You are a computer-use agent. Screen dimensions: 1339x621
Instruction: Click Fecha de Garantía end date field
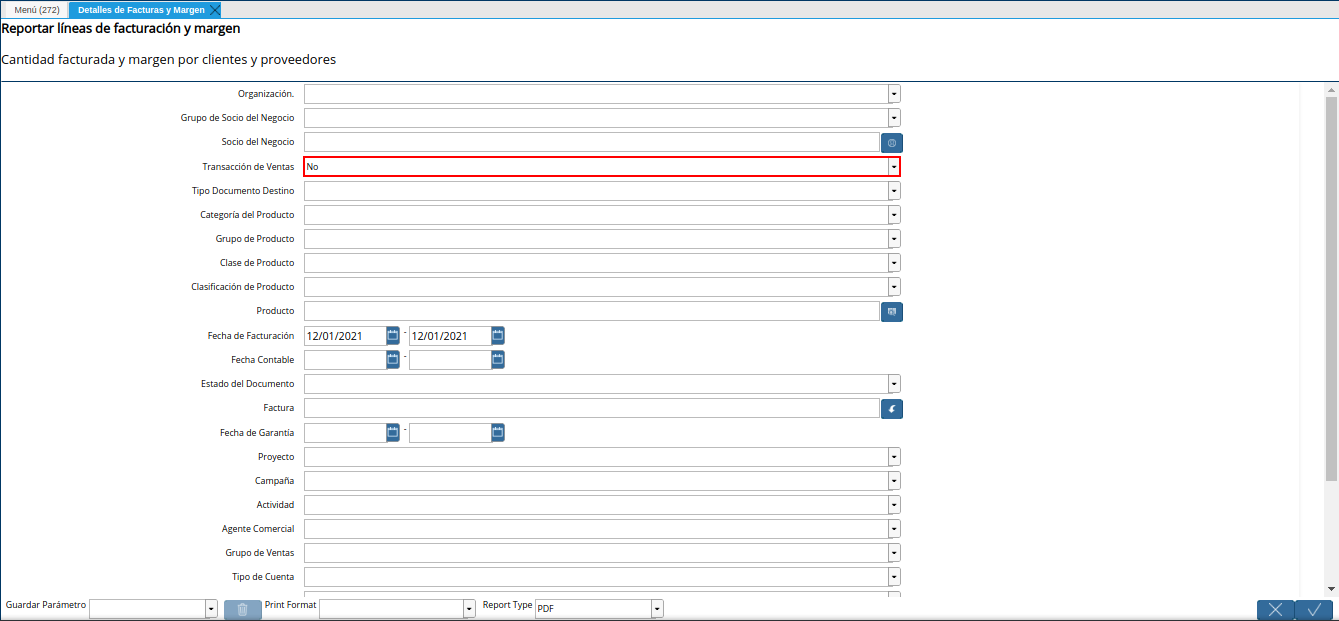(450, 433)
